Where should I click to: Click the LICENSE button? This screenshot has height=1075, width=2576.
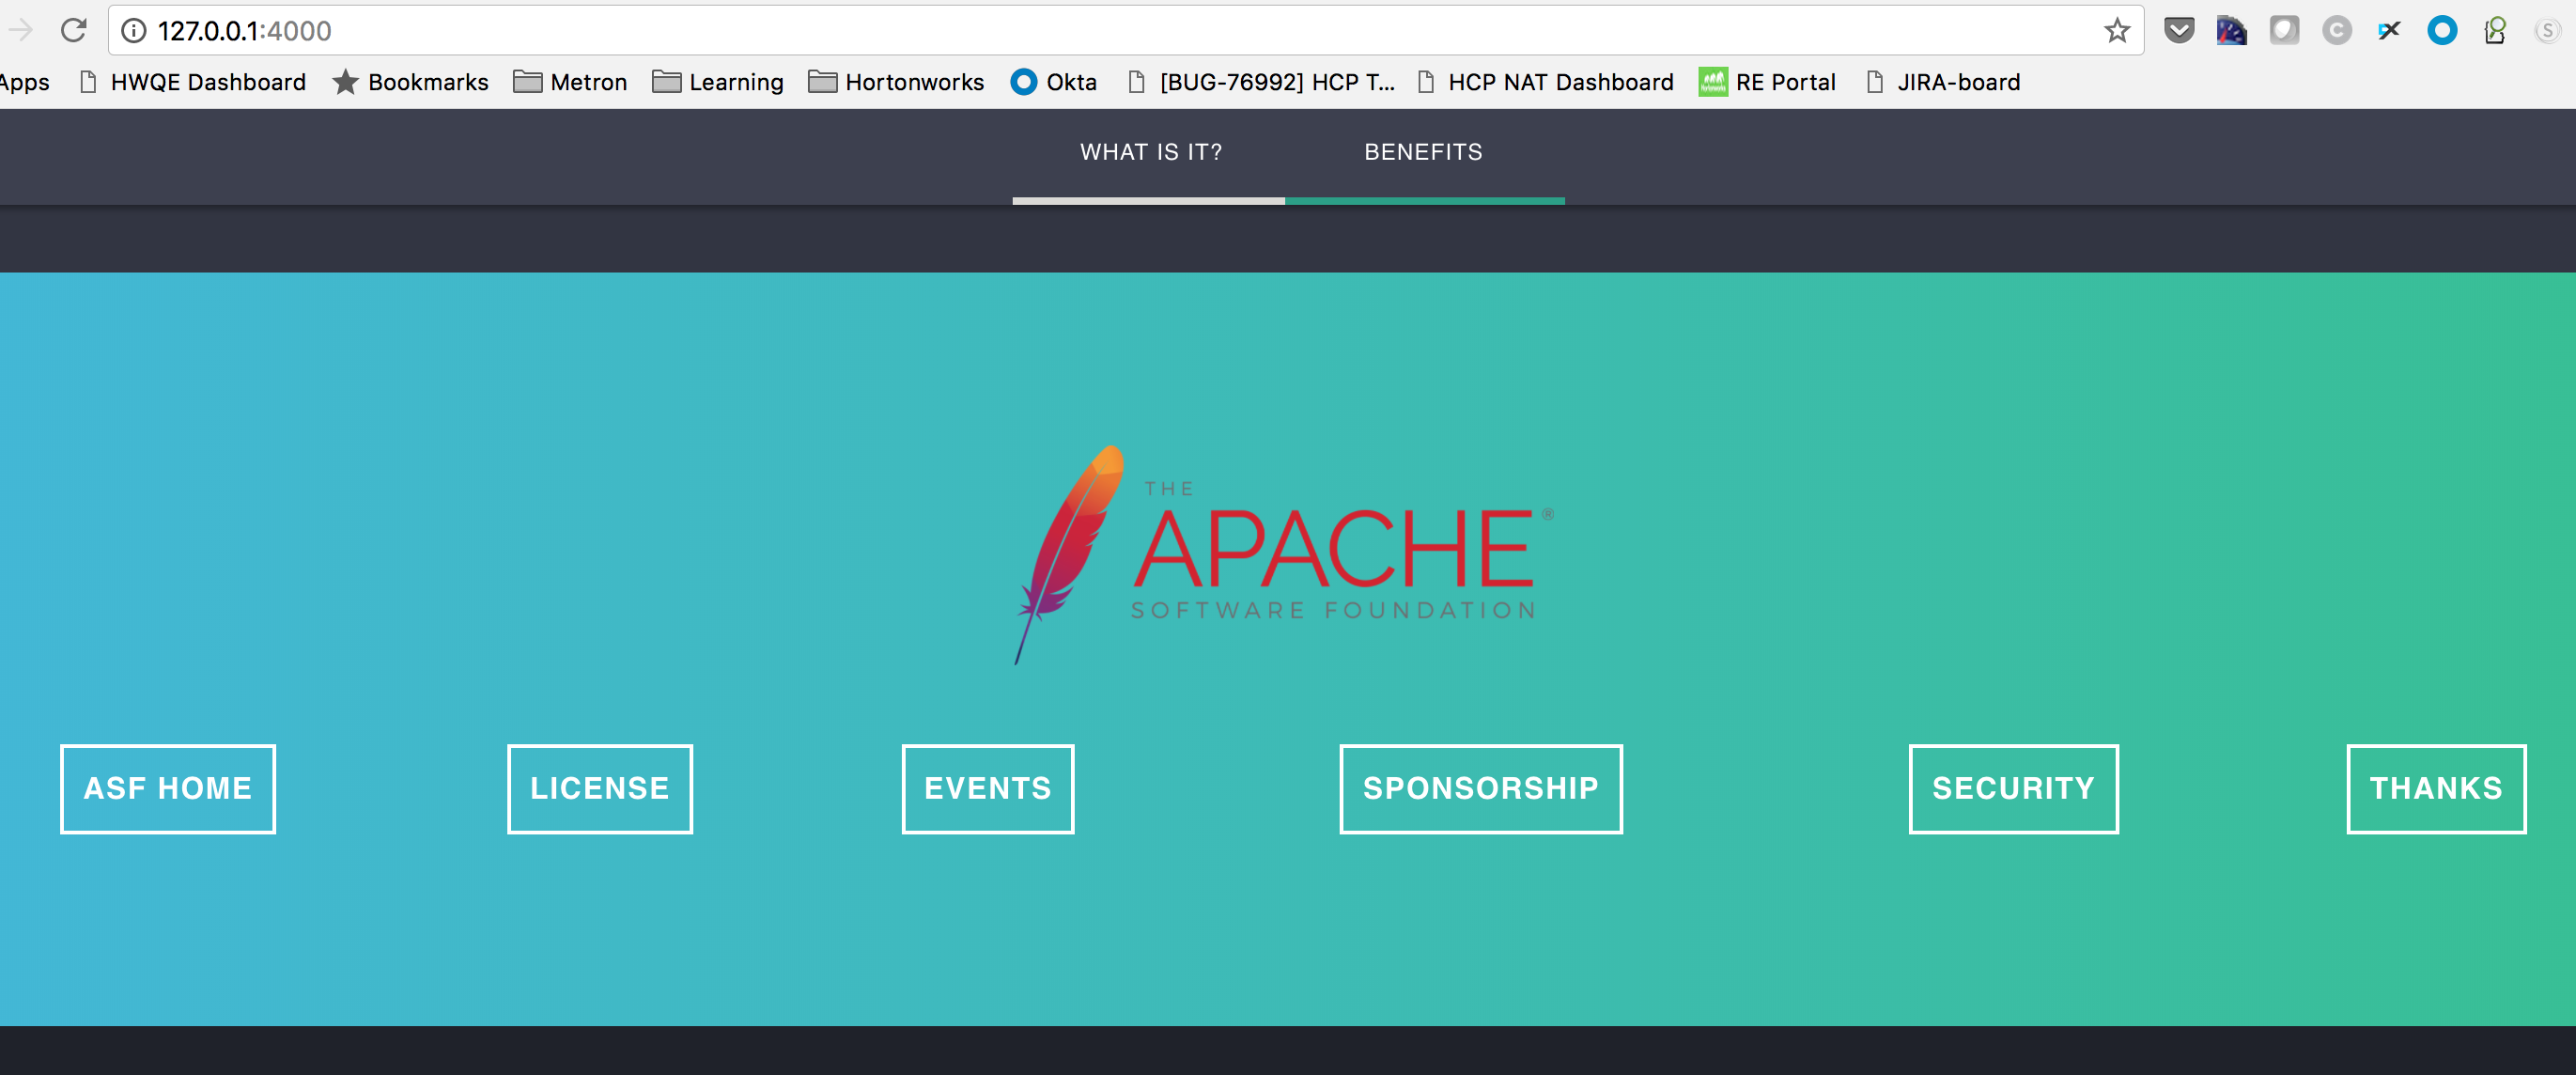[x=600, y=788]
